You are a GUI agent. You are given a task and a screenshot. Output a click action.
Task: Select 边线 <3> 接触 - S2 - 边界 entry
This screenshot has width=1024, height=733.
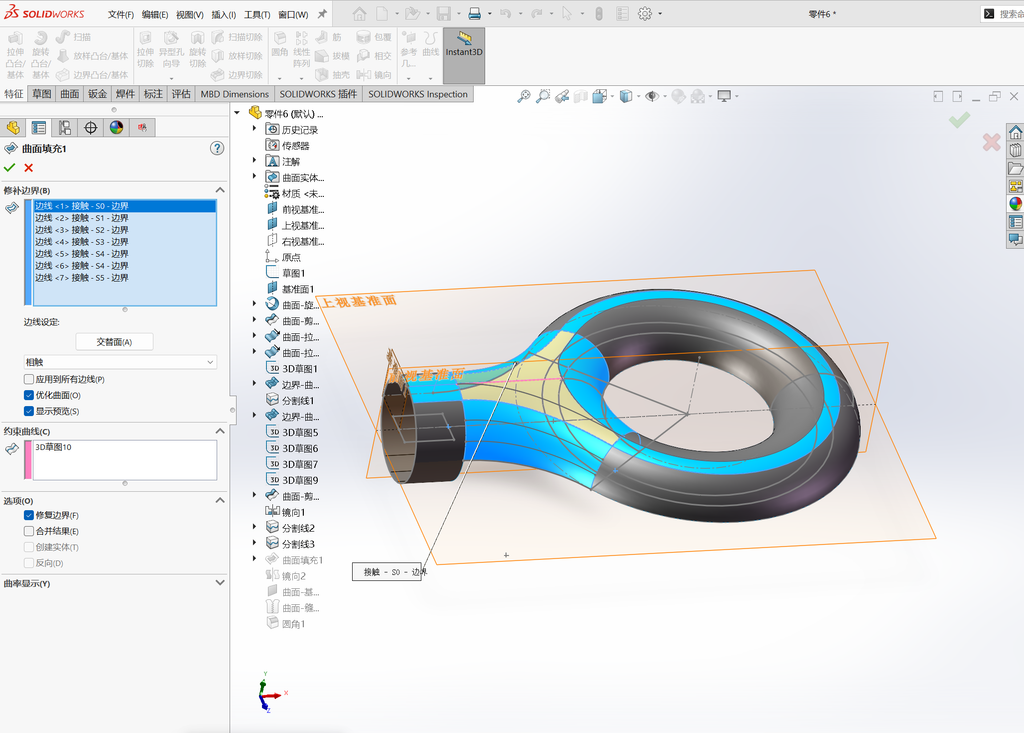click(x=125, y=230)
